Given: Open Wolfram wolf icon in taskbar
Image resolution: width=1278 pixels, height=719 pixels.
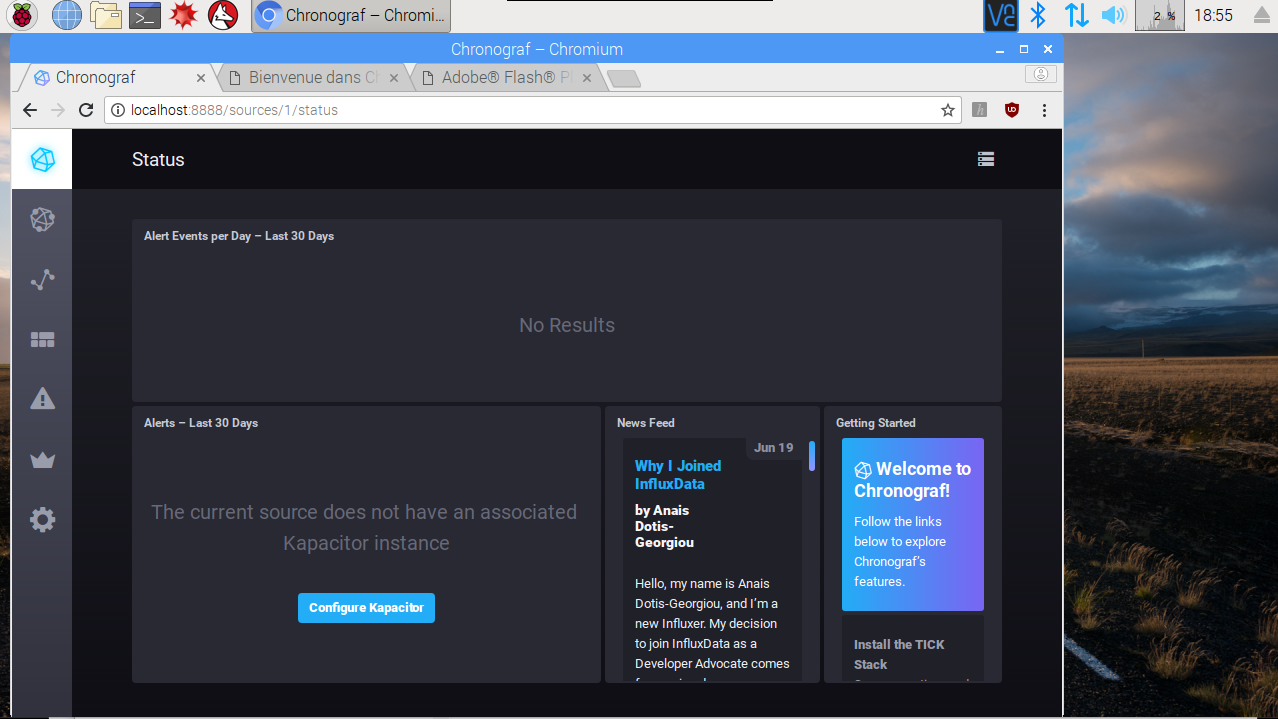Looking at the screenshot, I should (x=223, y=15).
